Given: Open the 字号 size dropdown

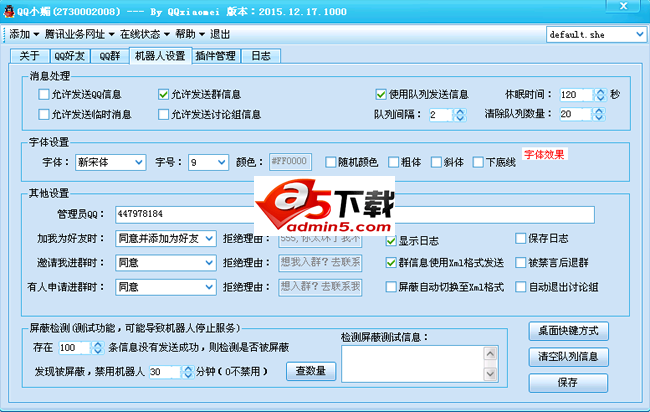Looking at the screenshot, I should click(x=208, y=162).
